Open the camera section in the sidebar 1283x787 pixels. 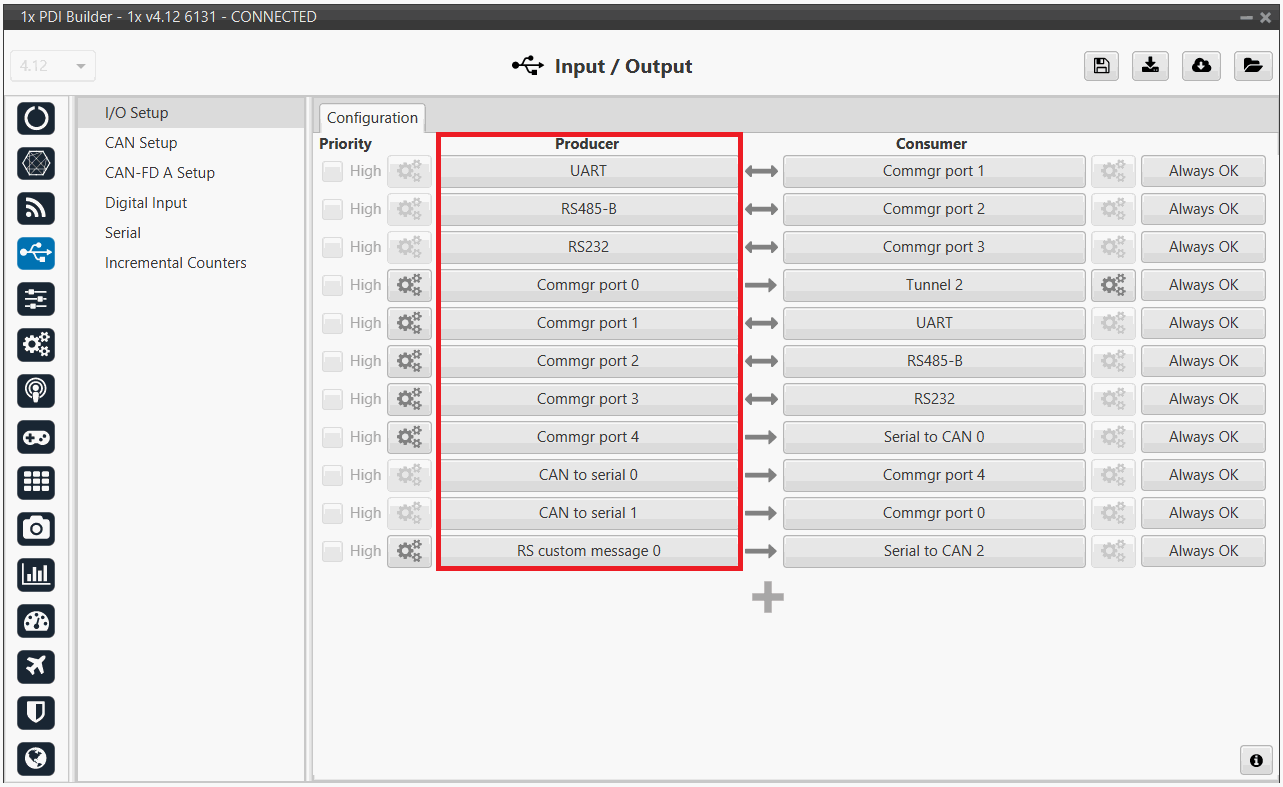pyautogui.click(x=36, y=528)
